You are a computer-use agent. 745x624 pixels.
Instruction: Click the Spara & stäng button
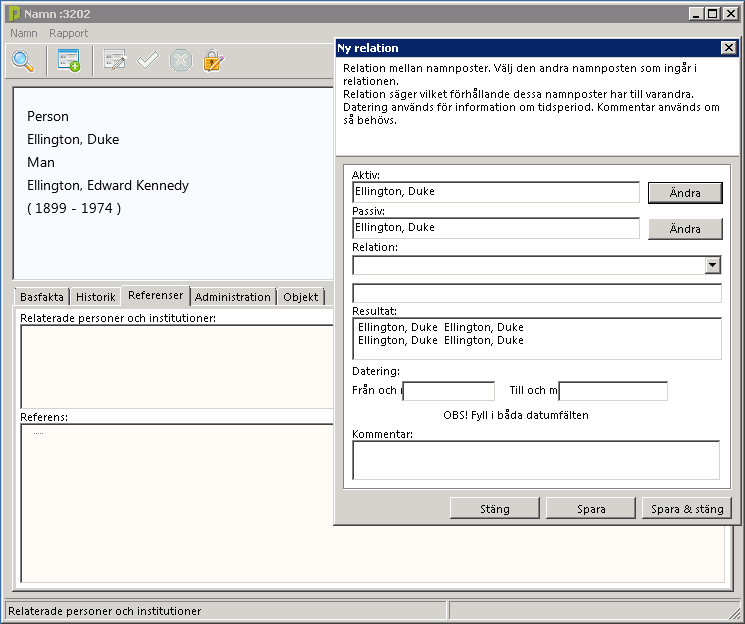pyautogui.click(x=687, y=509)
